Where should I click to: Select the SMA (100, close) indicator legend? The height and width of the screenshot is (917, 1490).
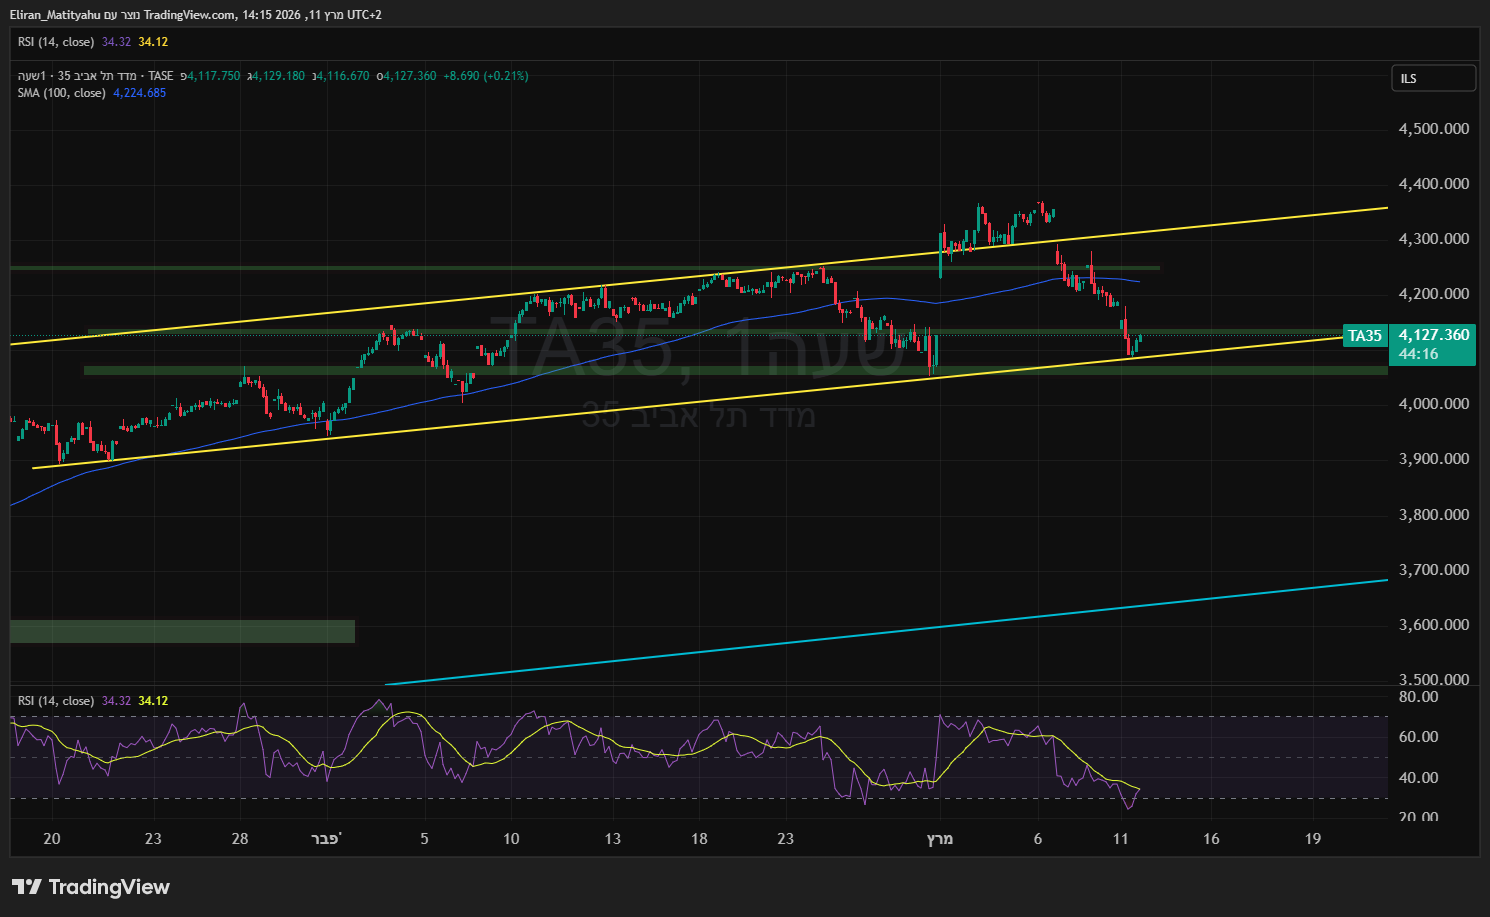tap(61, 93)
